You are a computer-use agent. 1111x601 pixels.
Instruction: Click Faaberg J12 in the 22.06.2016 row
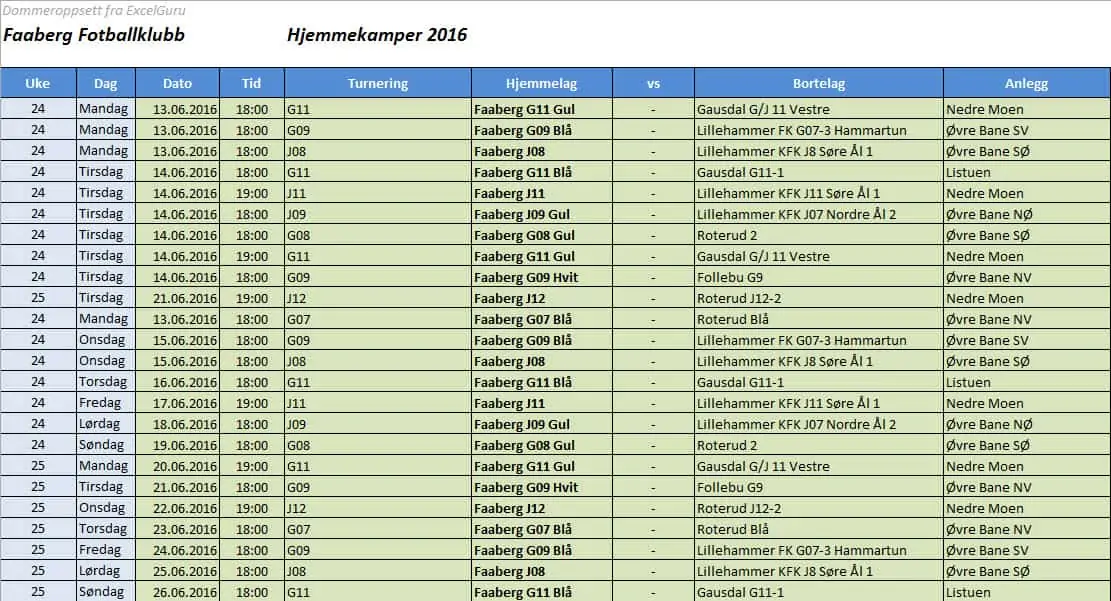pyautogui.click(x=509, y=508)
